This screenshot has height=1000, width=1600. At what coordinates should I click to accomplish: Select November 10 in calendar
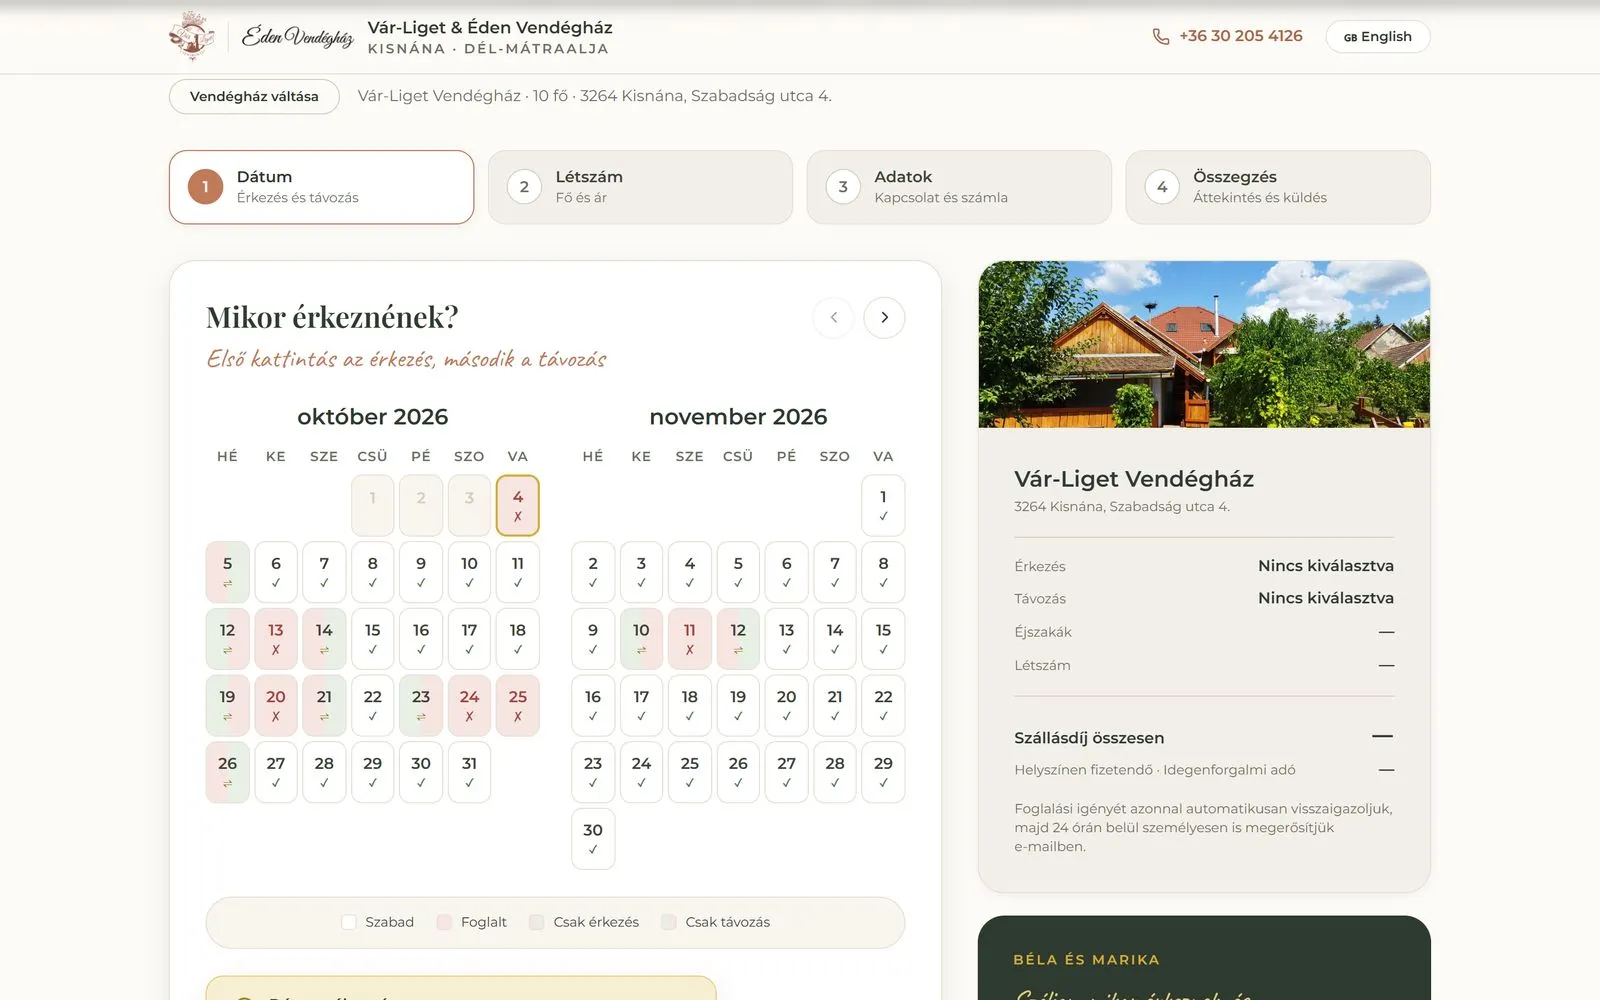click(641, 639)
